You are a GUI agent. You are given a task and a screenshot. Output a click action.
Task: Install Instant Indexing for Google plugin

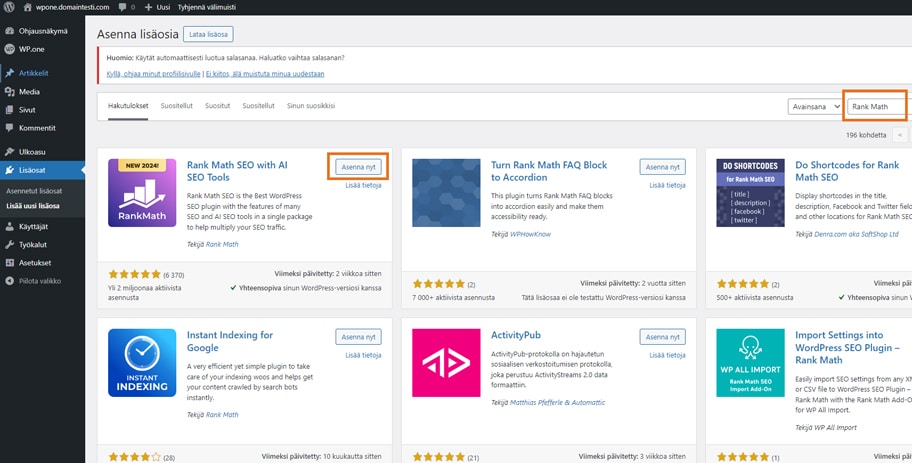point(358,337)
